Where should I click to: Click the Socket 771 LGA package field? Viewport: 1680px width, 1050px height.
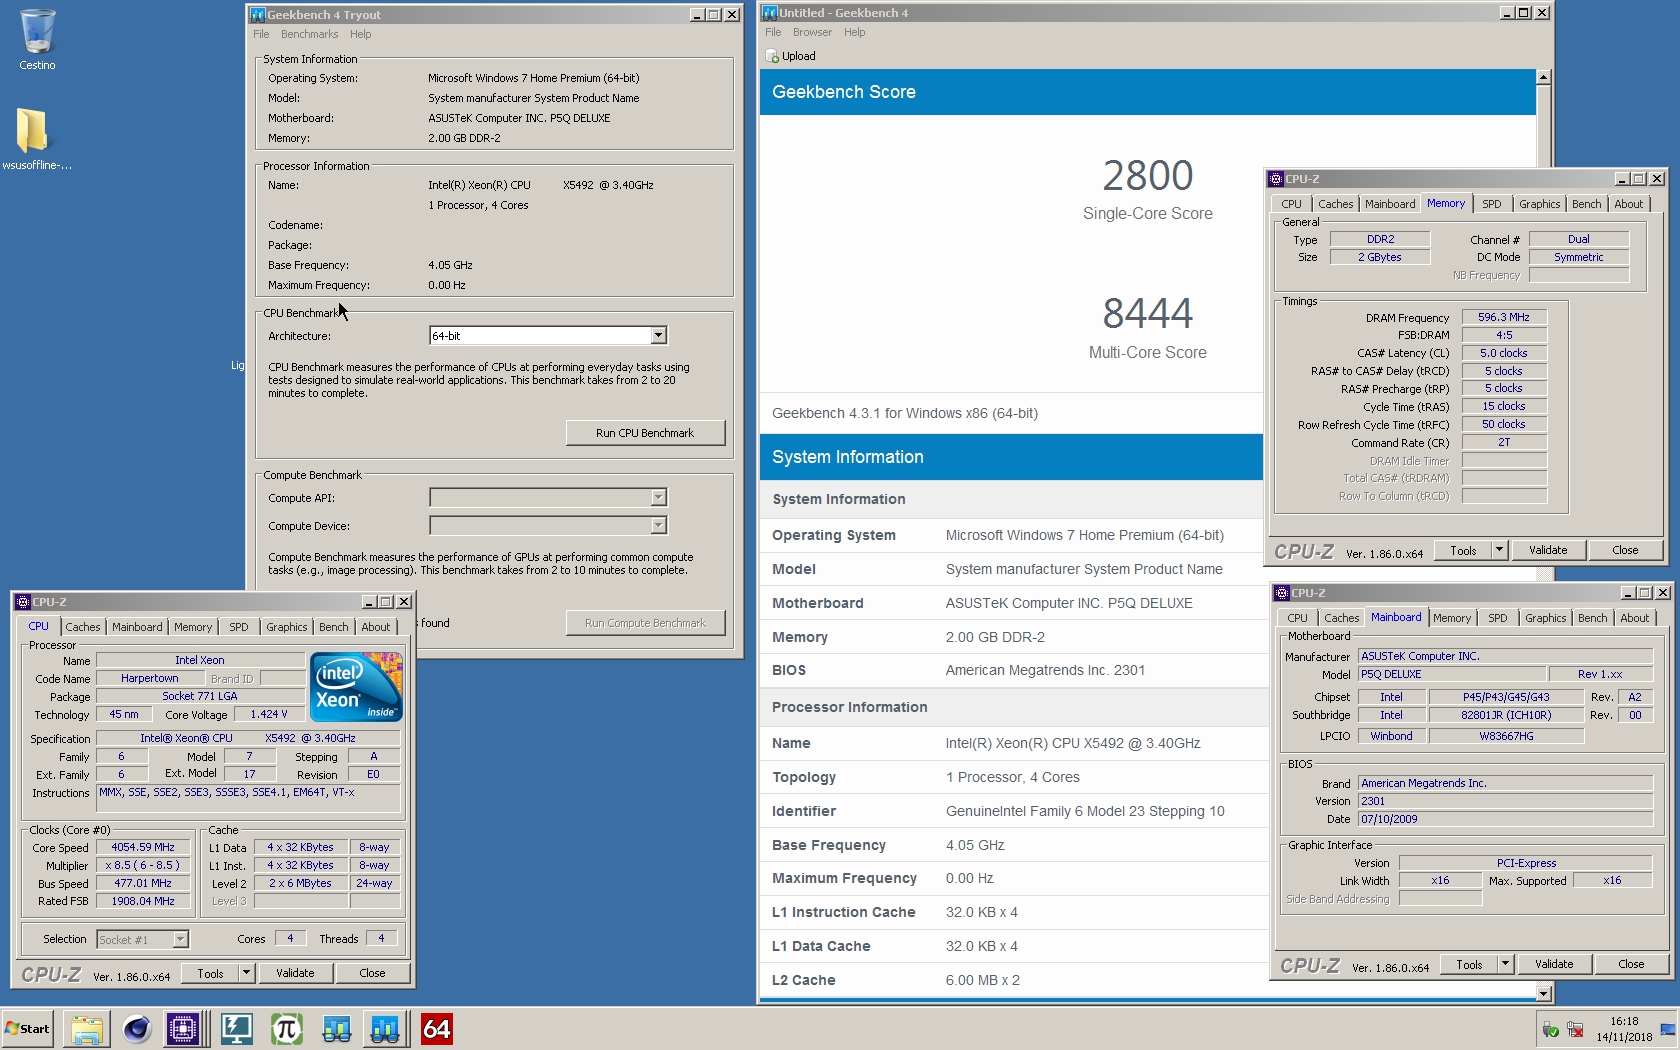click(x=200, y=696)
